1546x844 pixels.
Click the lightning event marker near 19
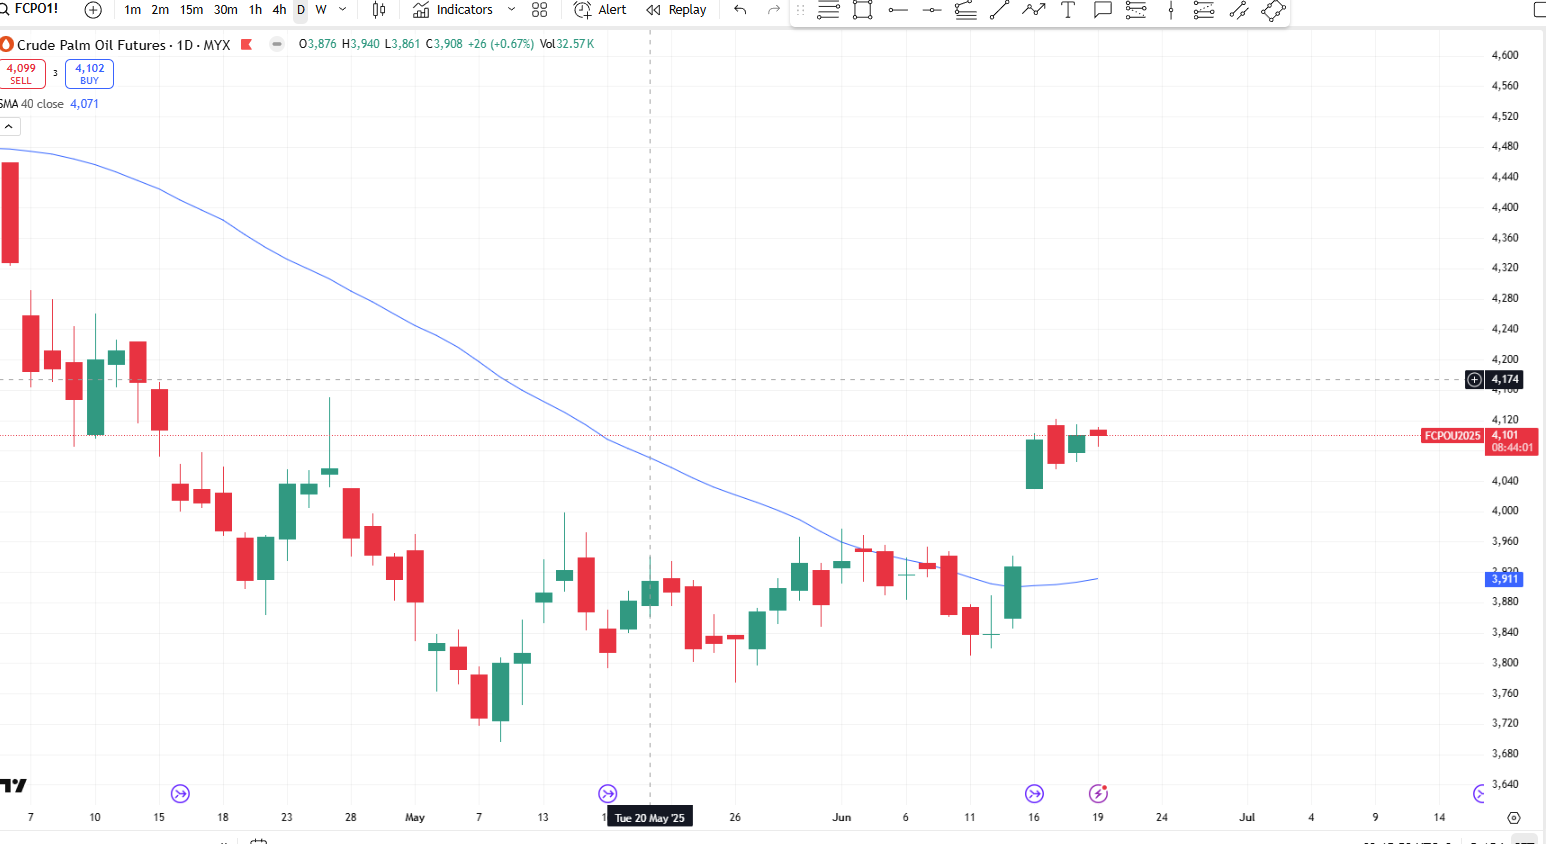pos(1098,794)
